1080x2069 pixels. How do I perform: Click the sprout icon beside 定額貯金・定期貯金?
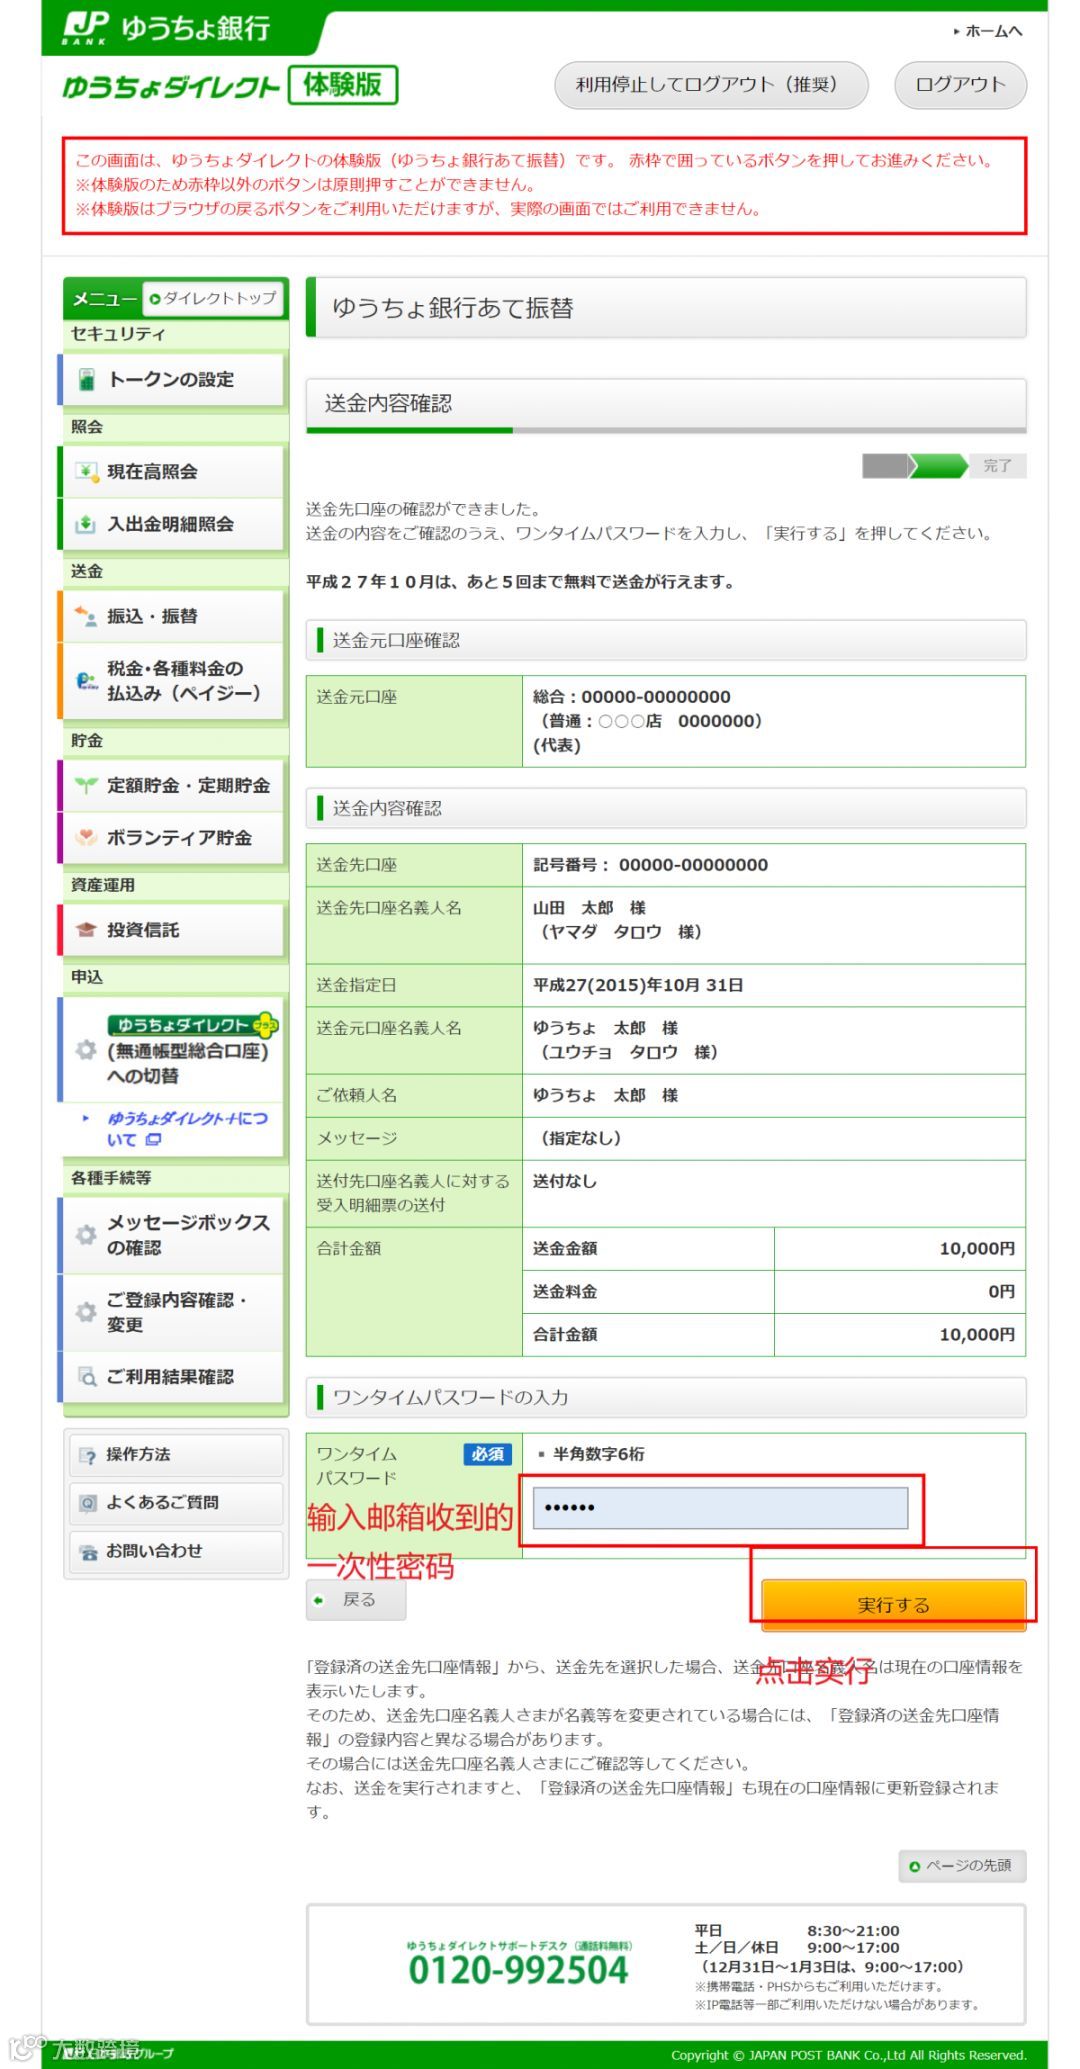point(87,785)
